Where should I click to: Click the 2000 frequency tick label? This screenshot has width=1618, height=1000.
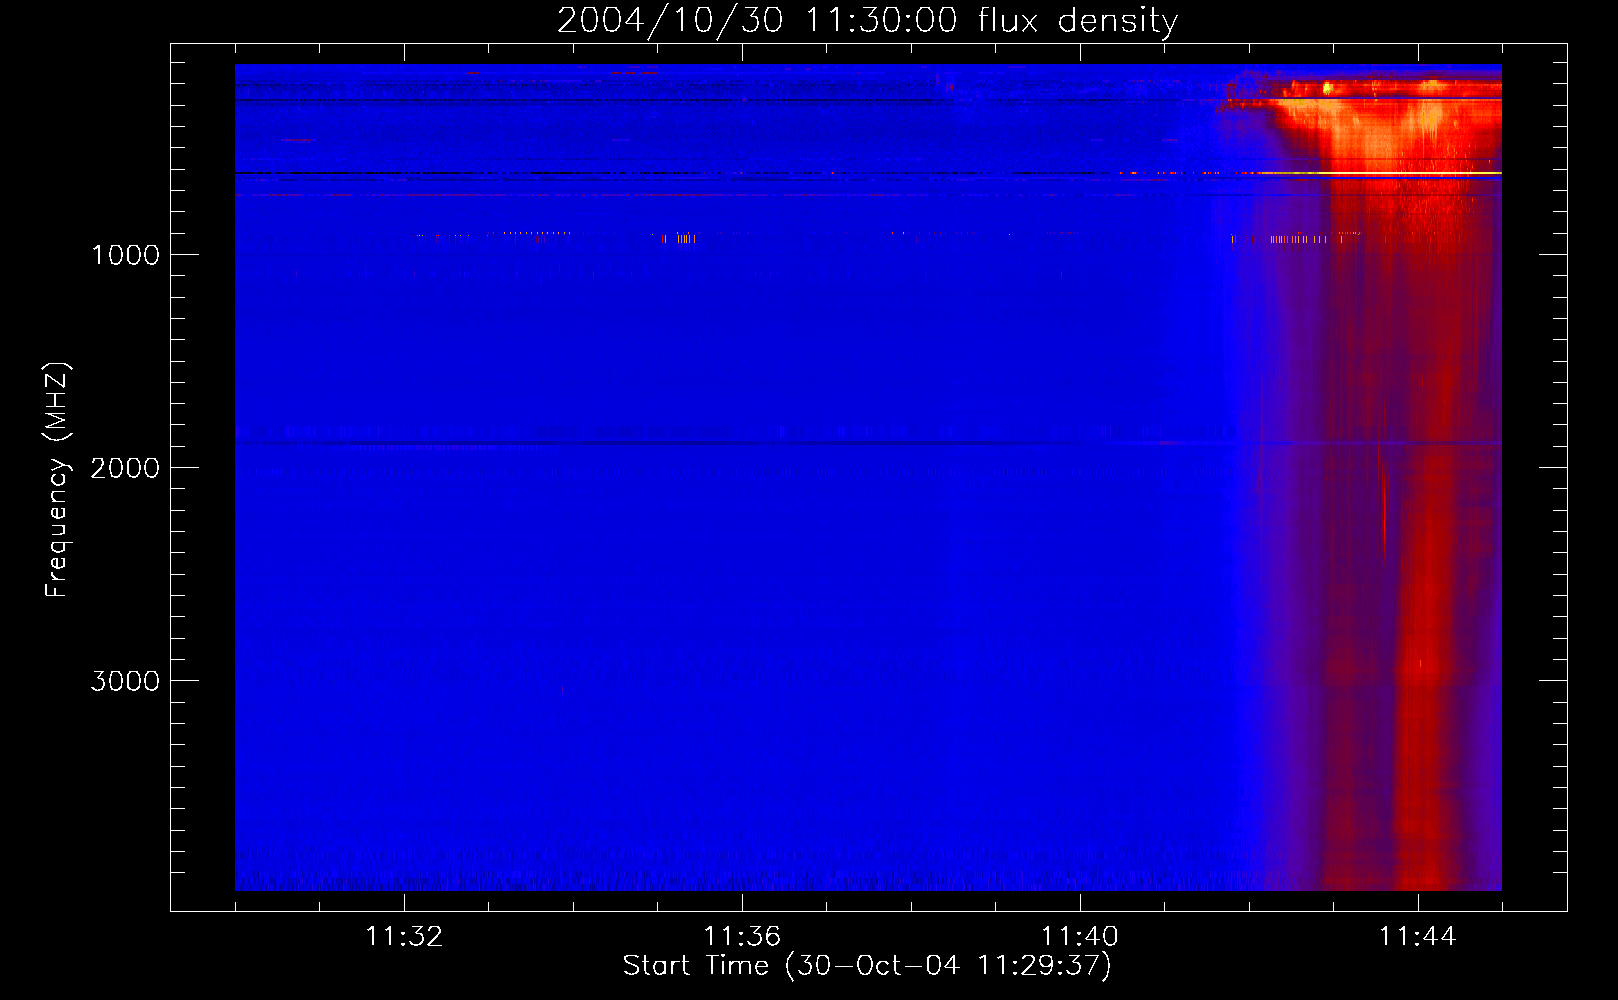coord(126,468)
